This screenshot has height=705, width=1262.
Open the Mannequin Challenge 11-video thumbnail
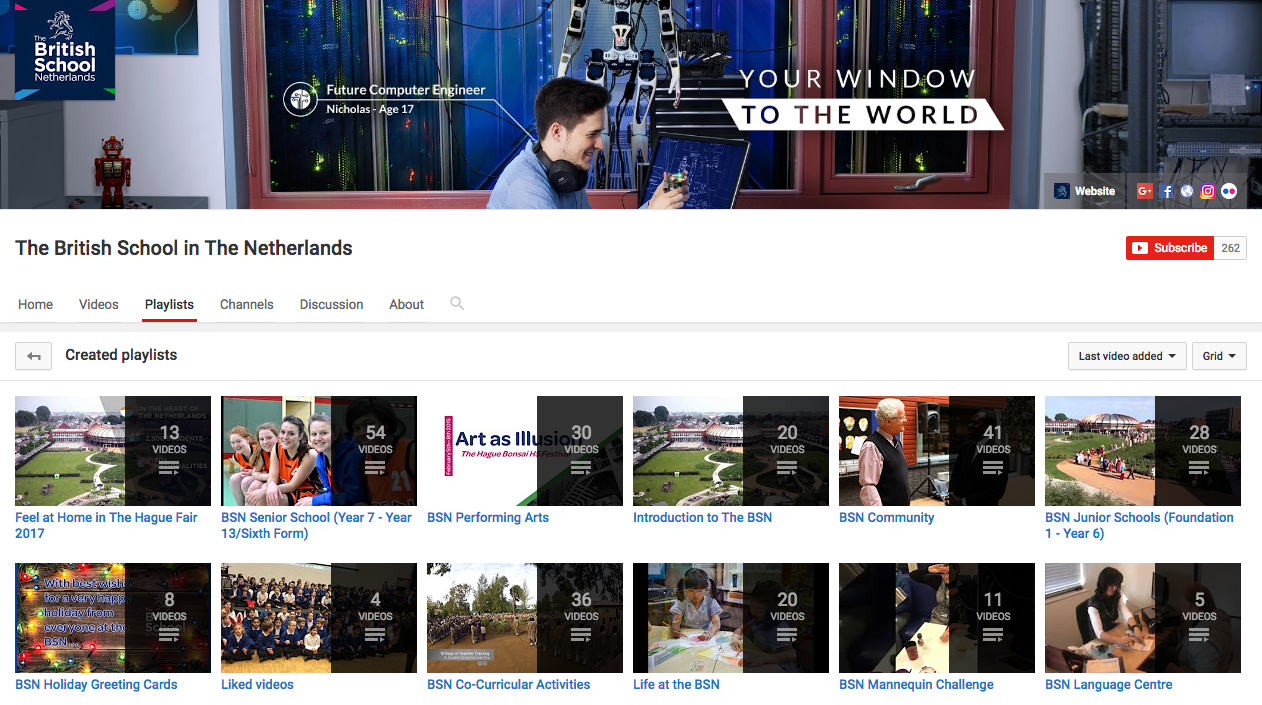(x=937, y=618)
